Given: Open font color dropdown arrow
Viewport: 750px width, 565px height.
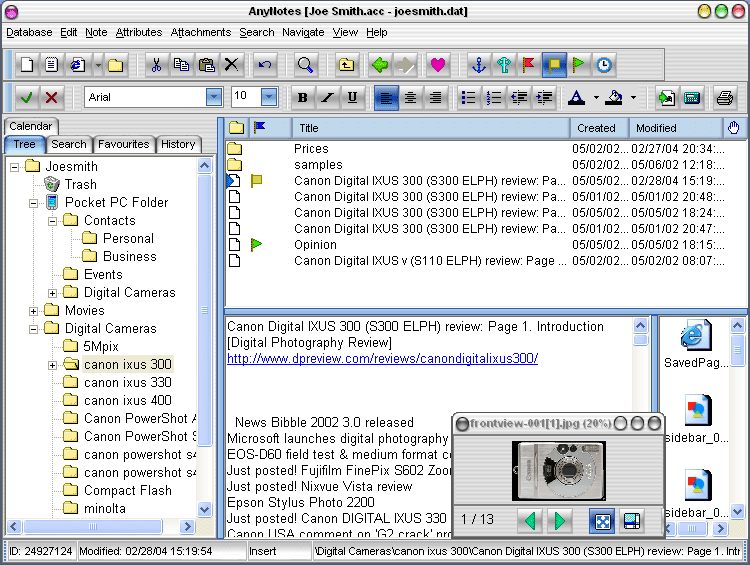Looking at the screenshot, I should [x=596, y=98].
